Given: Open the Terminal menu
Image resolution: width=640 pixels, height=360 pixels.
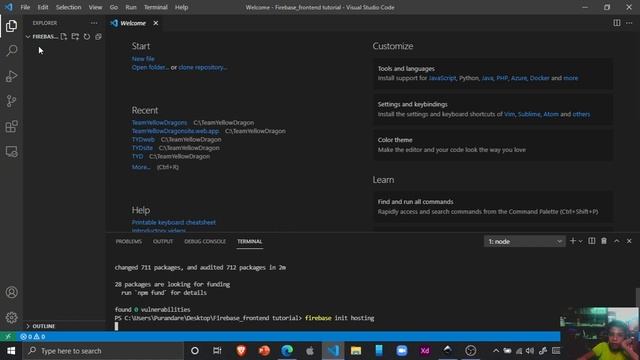Looking at the screenshot, I should point(156,7).
